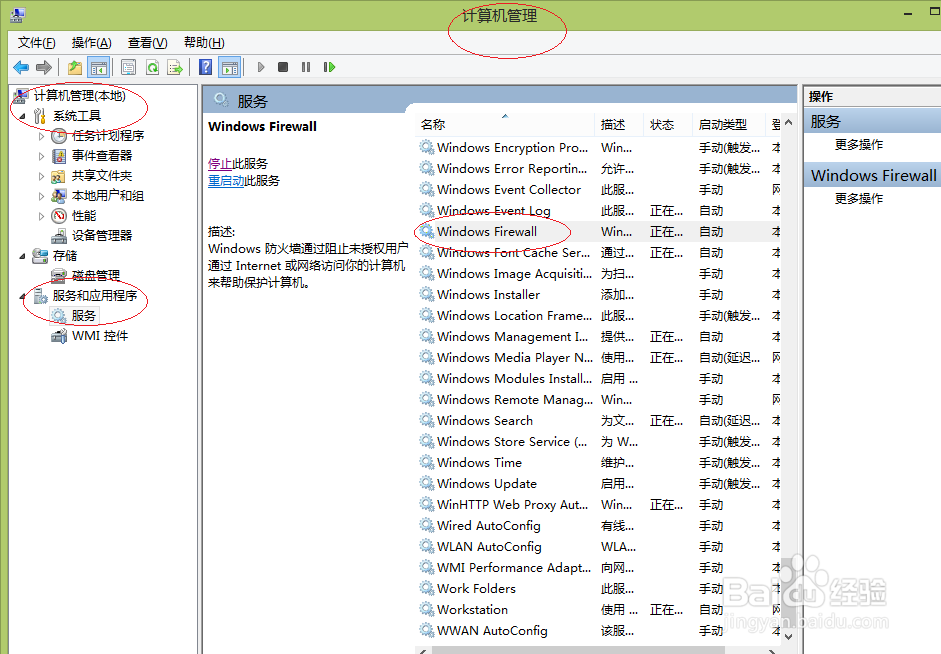Click the Start Service play icon
Image resolution: width=941 pixels, height=654 pixels.
[260, 67]
